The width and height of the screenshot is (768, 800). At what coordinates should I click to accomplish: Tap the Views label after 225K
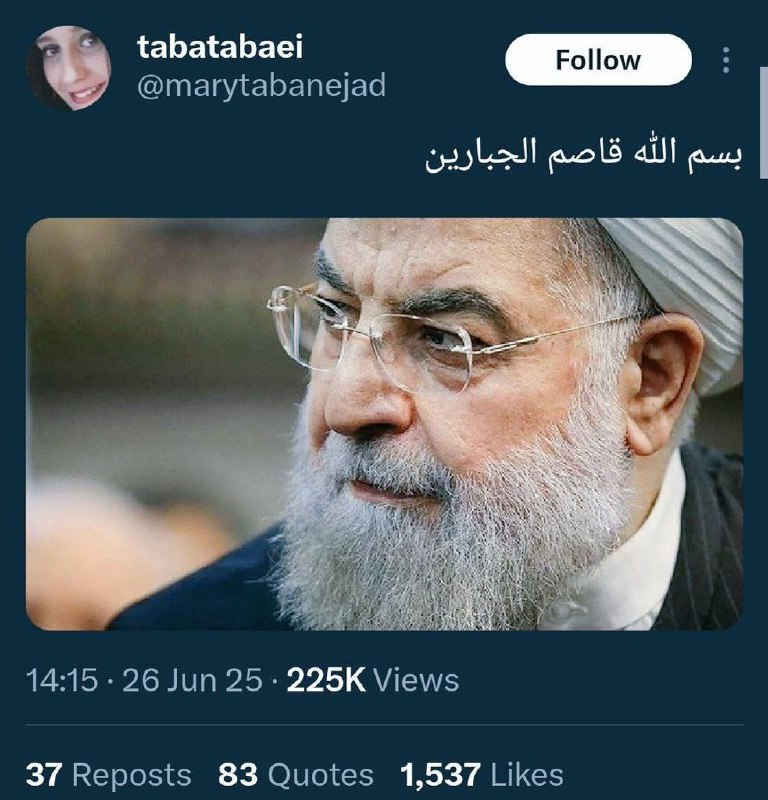(416, 680)
